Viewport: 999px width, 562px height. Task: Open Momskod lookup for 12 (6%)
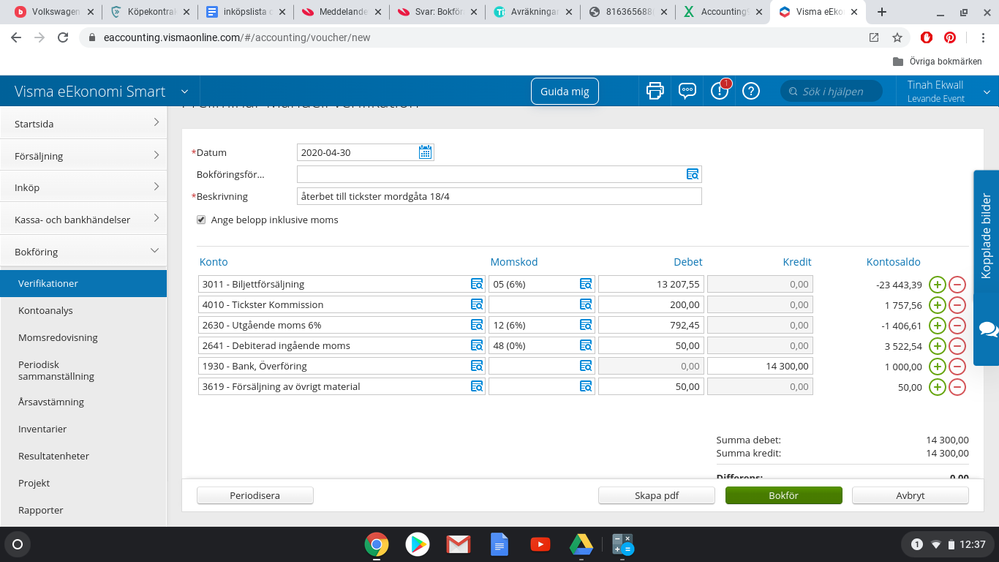click(586, 325)
